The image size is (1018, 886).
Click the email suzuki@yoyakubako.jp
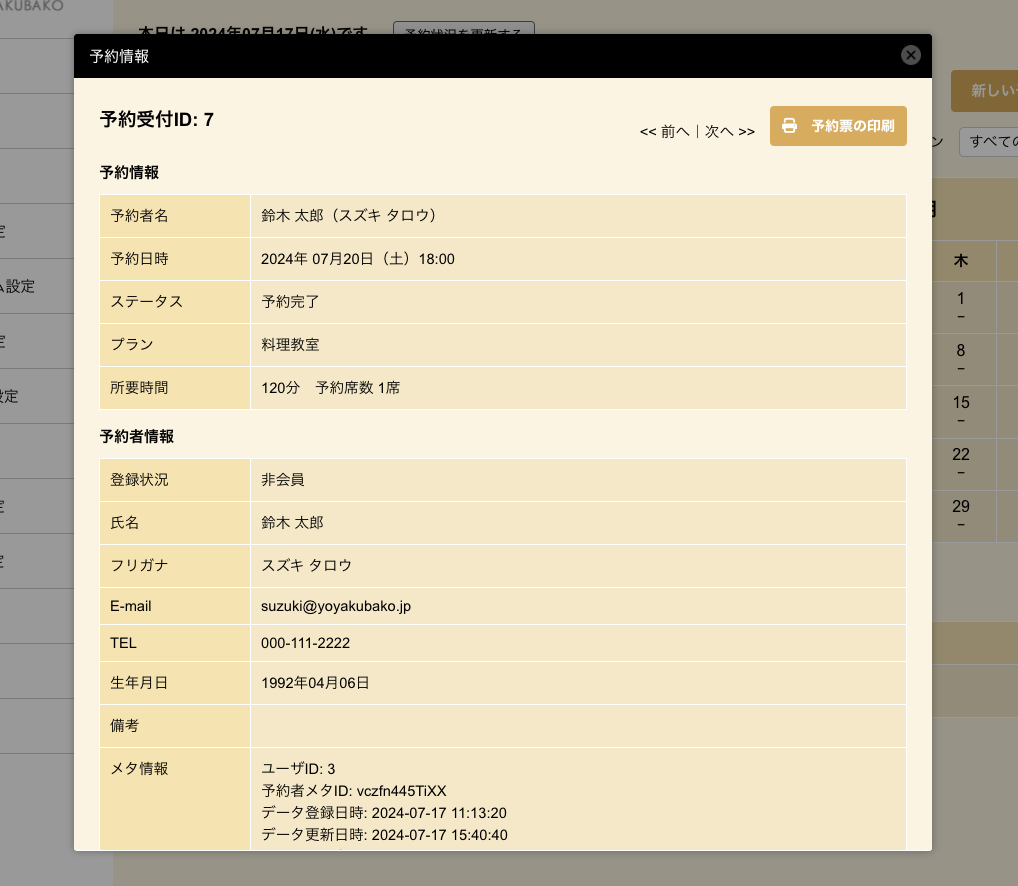tap(336, 606)
